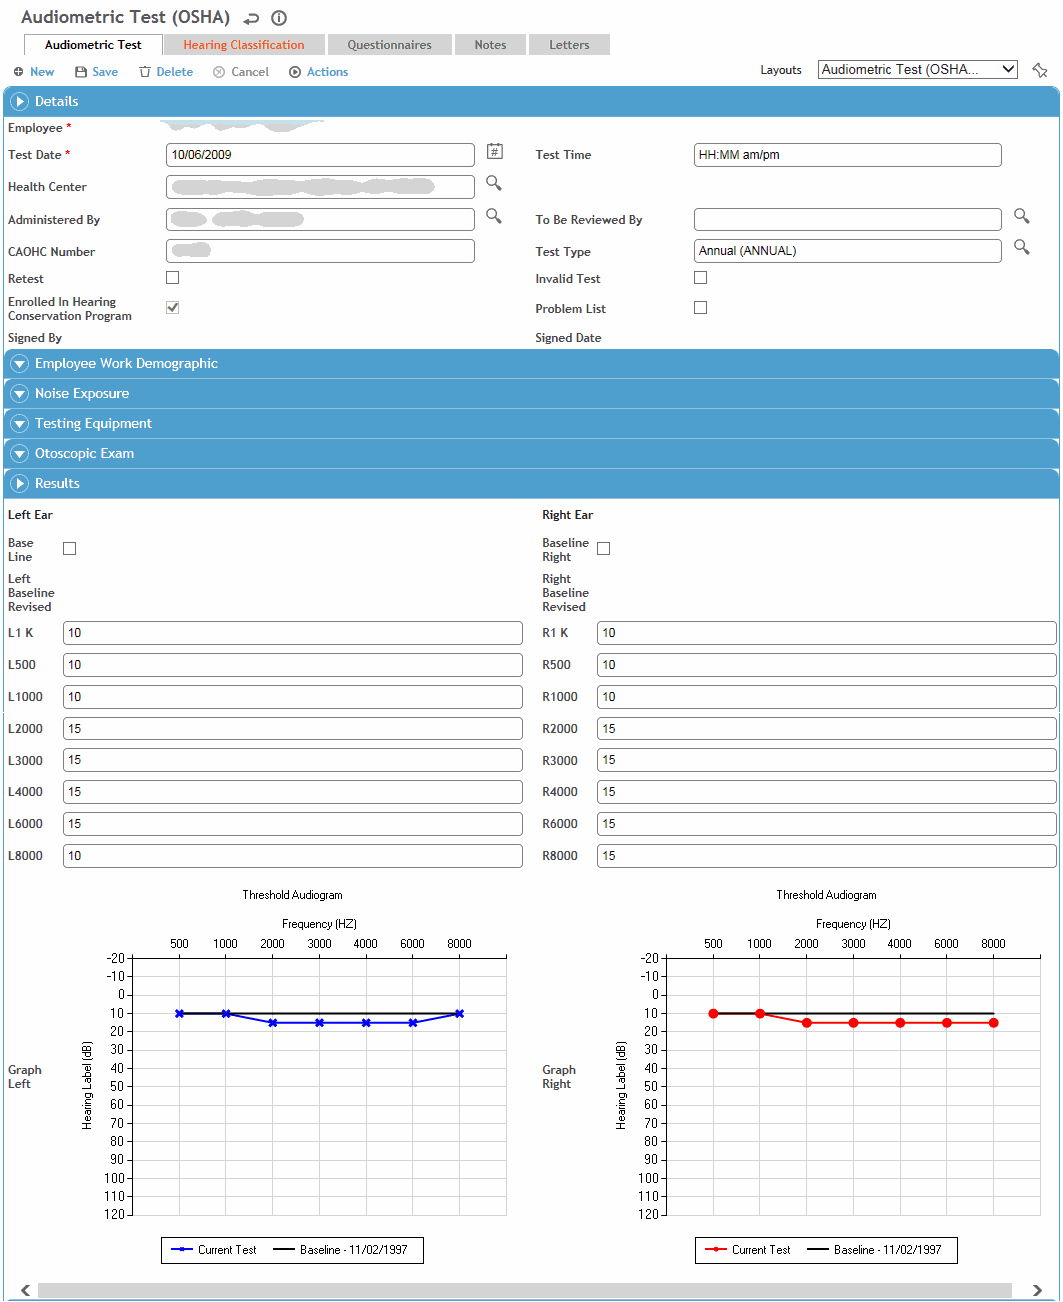
Task: Click the right scroll arrow at bottom
Action: click(1037, 1290)
